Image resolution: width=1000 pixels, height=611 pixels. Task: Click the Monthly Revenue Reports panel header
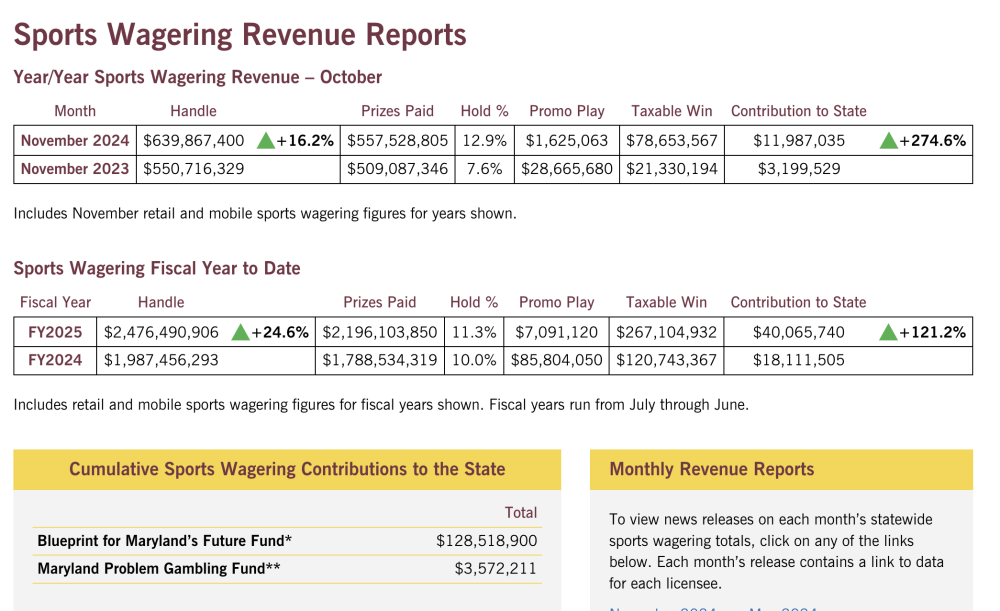coord(781,469)
